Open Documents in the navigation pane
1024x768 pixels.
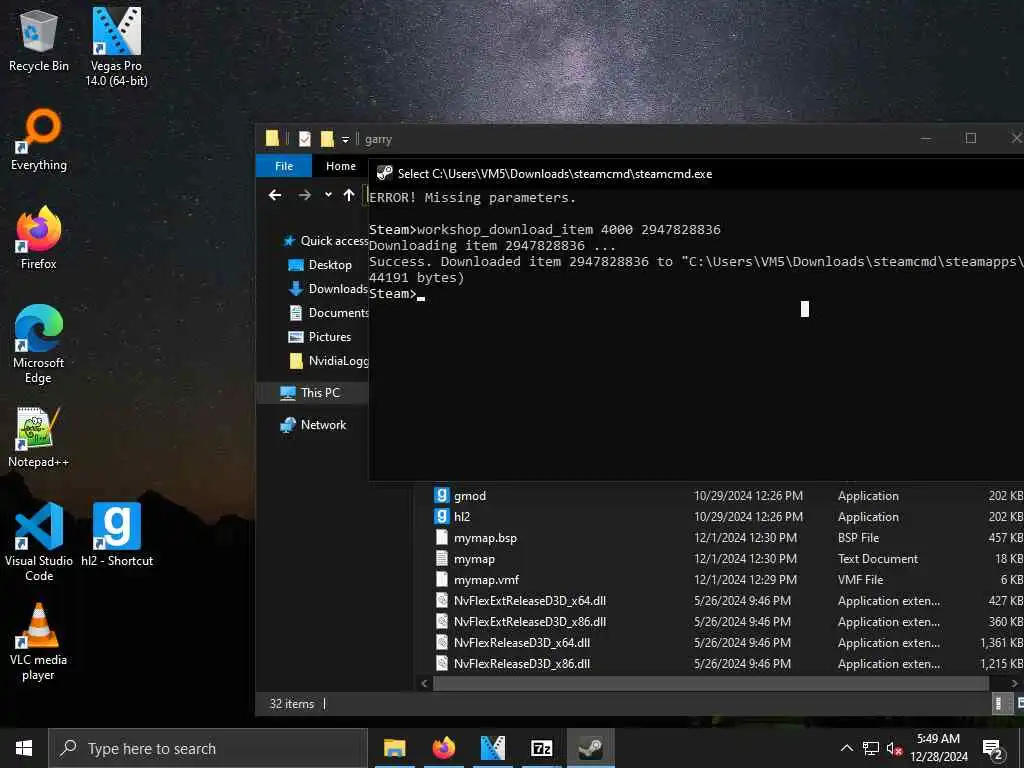(x=328, y=313)
